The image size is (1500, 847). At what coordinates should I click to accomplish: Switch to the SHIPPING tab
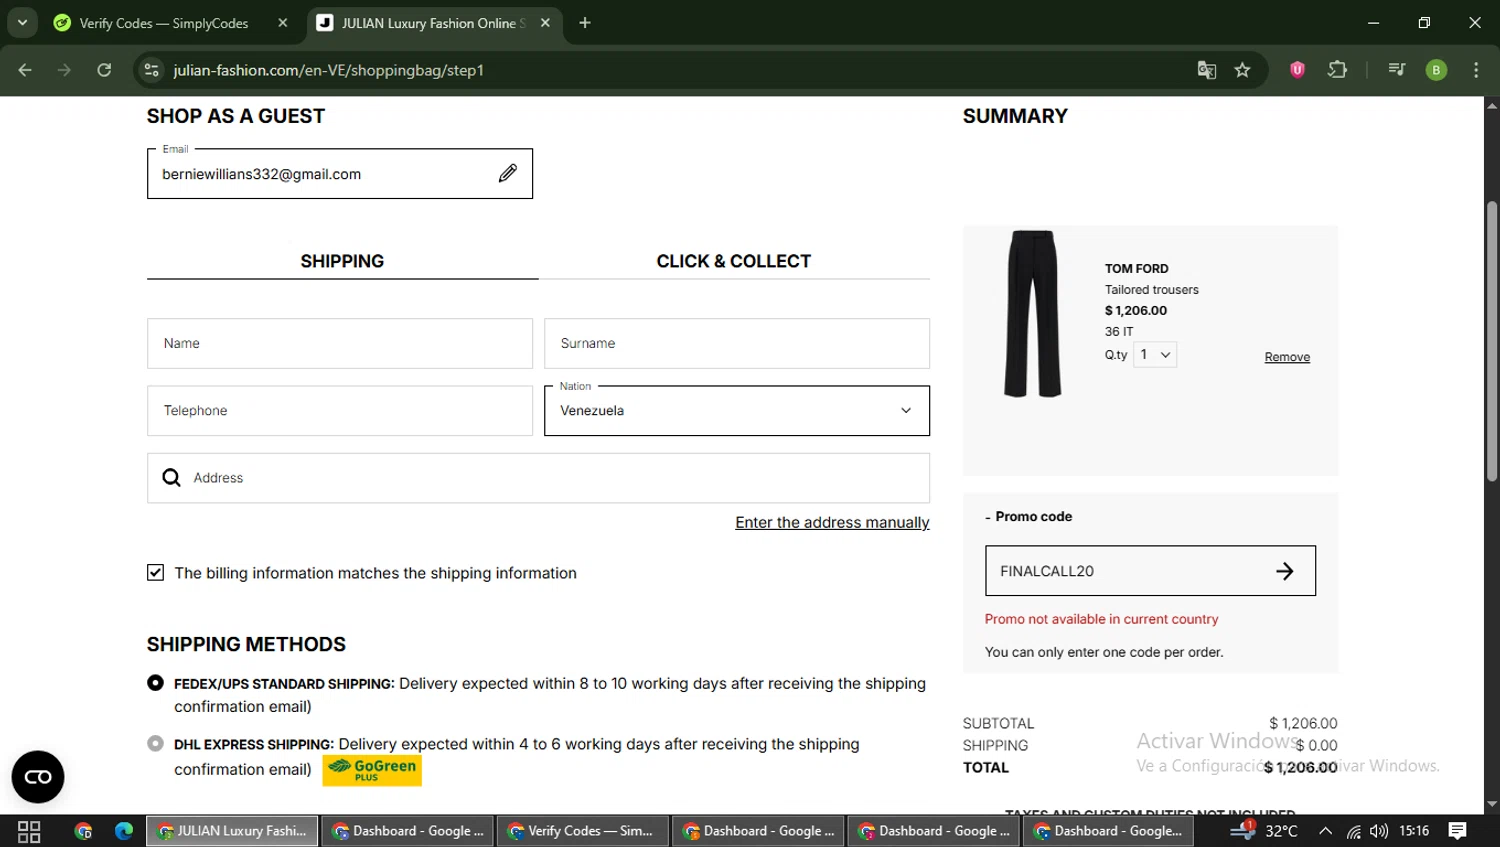342,261
